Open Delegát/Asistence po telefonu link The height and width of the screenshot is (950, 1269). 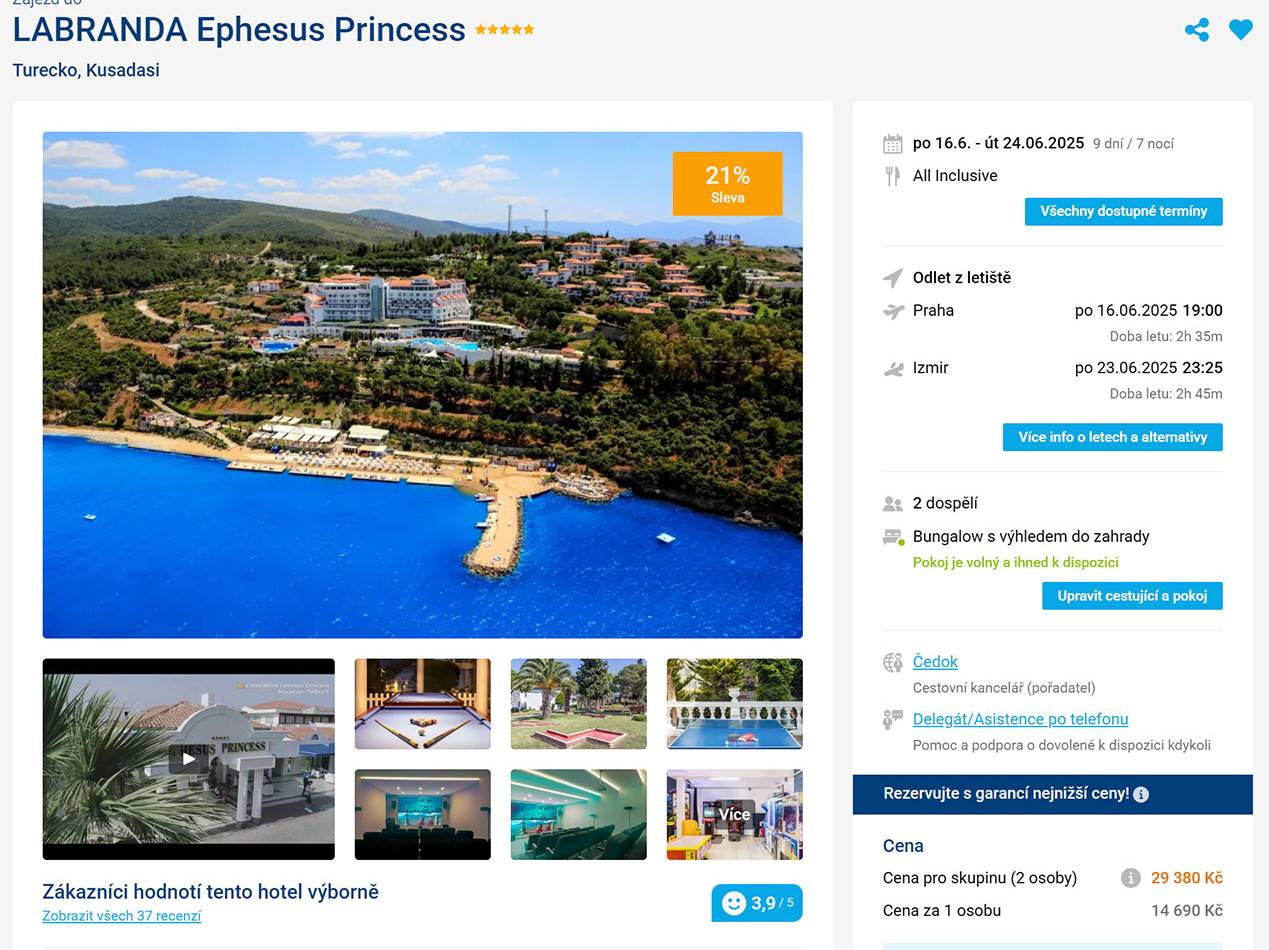coord(1020,719)
